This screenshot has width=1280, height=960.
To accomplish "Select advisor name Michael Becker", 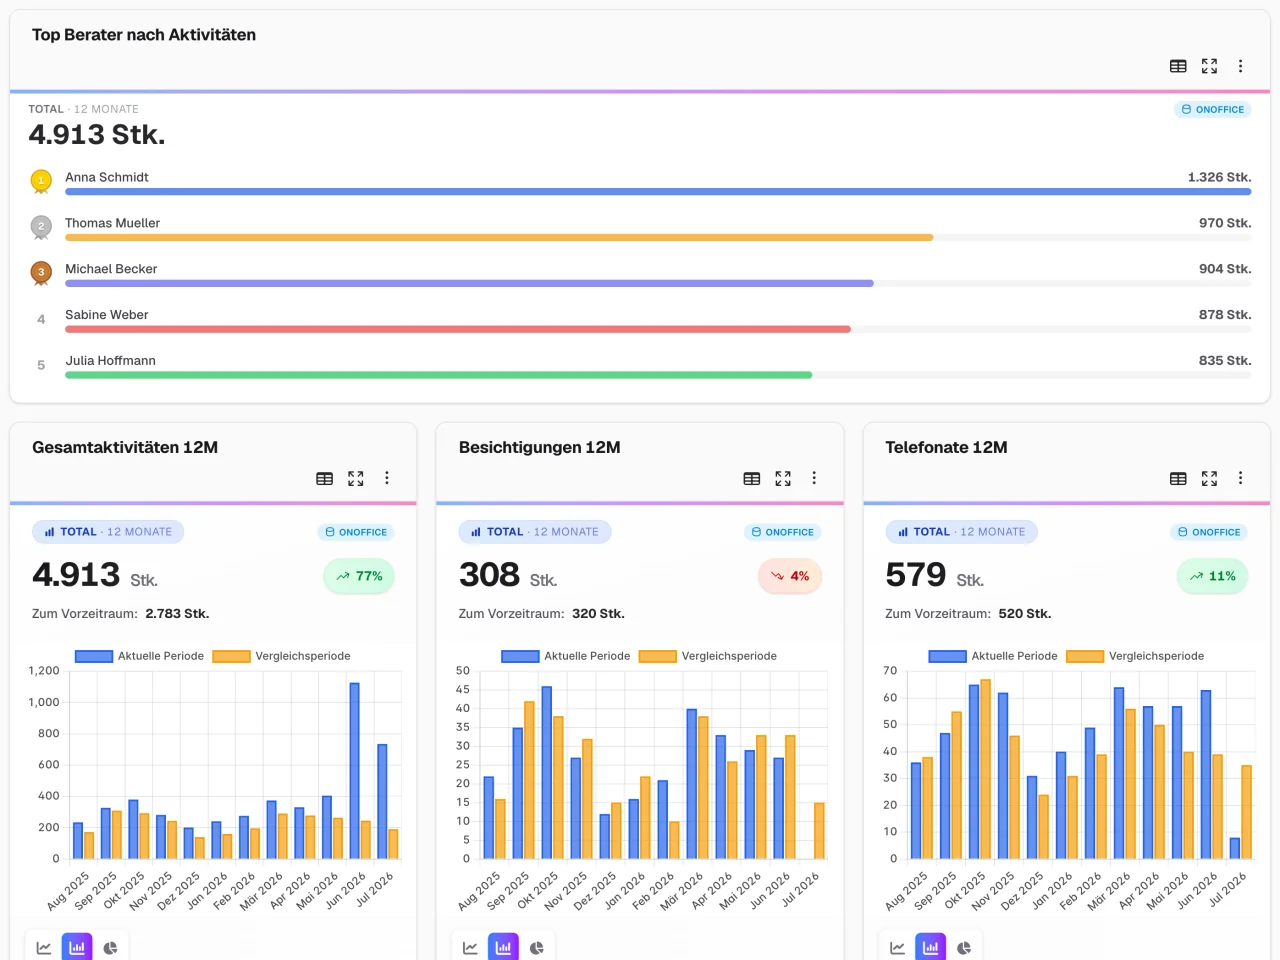I will point(111,269).
